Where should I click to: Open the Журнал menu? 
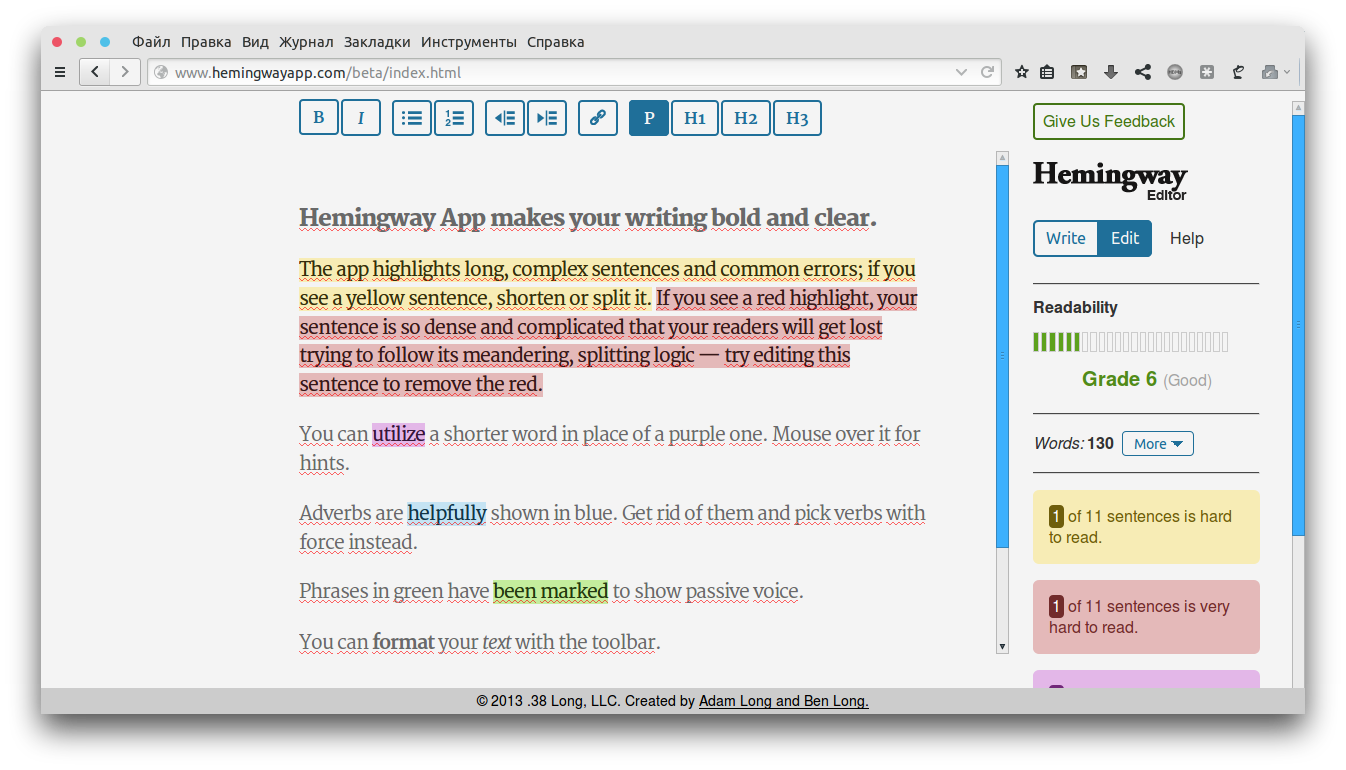pos(306,42)
